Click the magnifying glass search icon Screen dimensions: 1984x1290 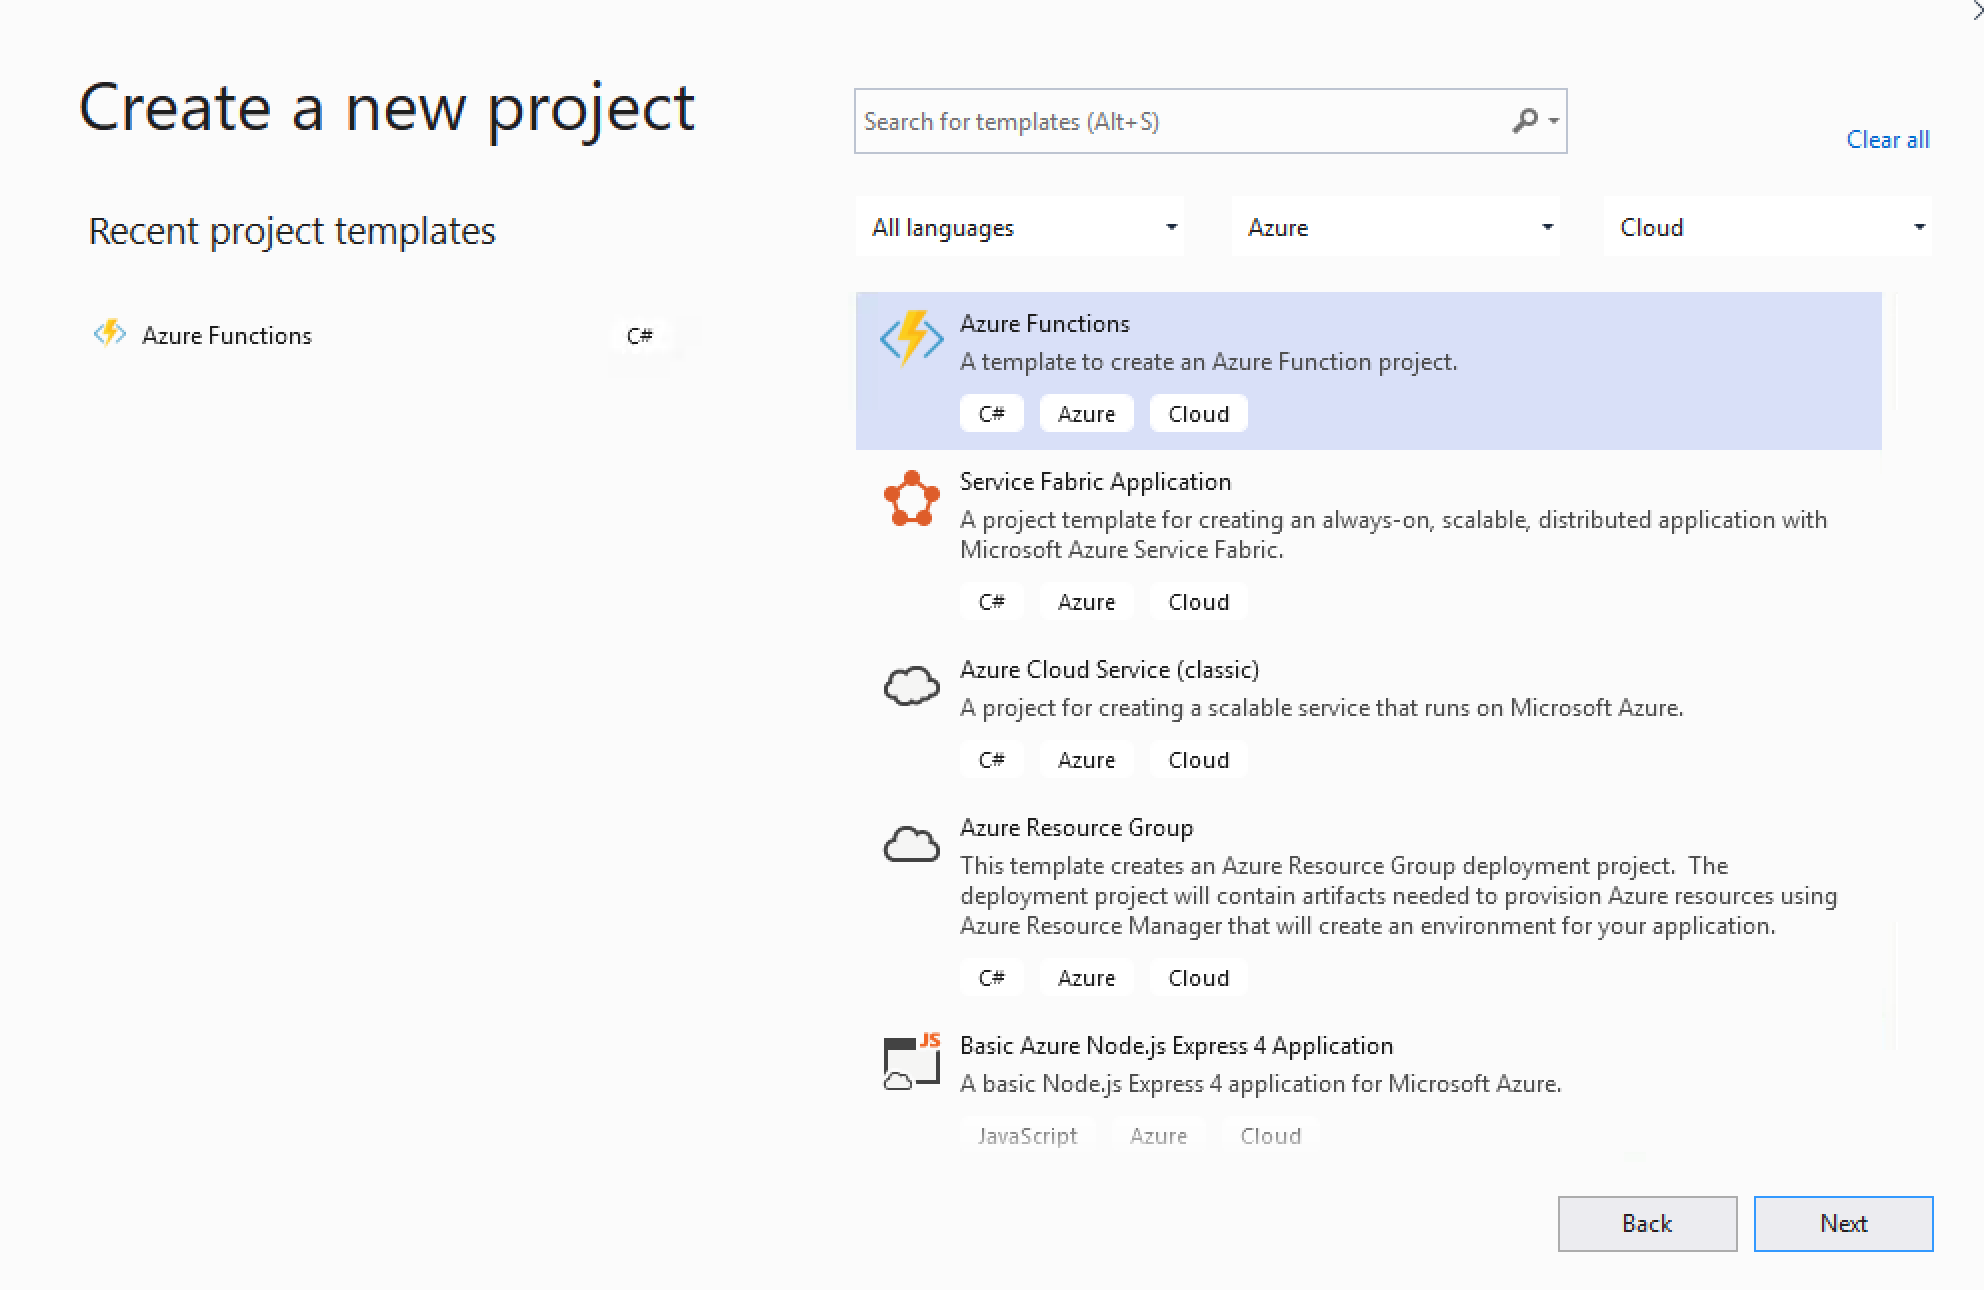(x=1523, y=121)
